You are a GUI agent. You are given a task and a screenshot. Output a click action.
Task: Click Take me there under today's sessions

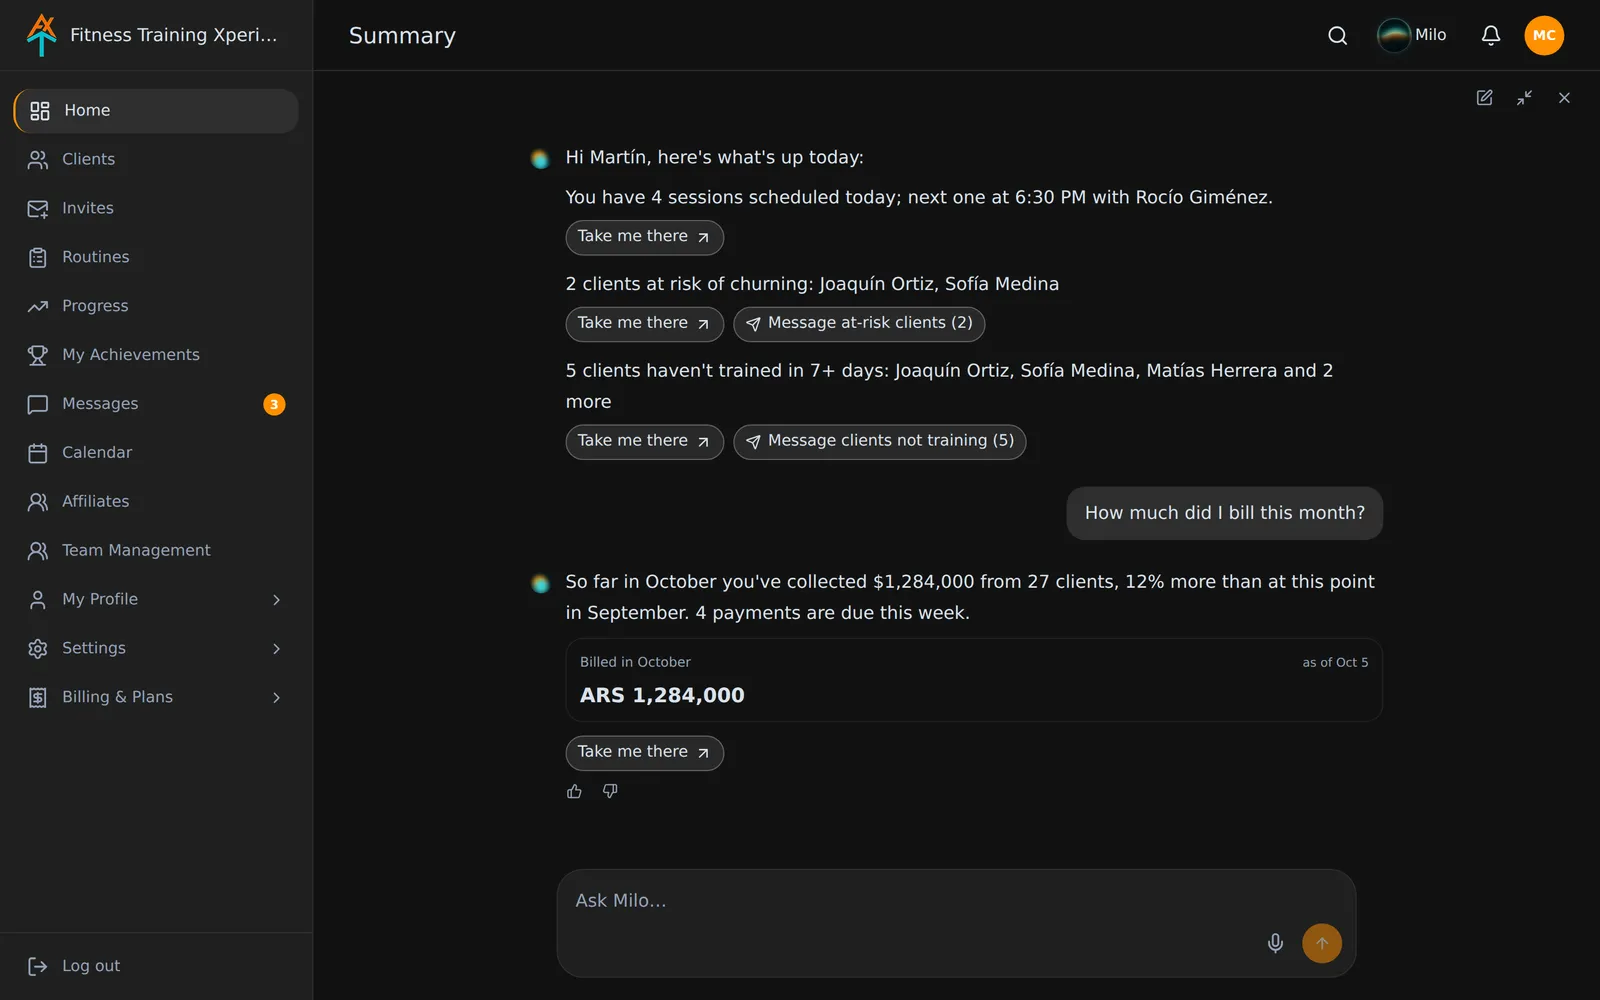click(644, 237)
